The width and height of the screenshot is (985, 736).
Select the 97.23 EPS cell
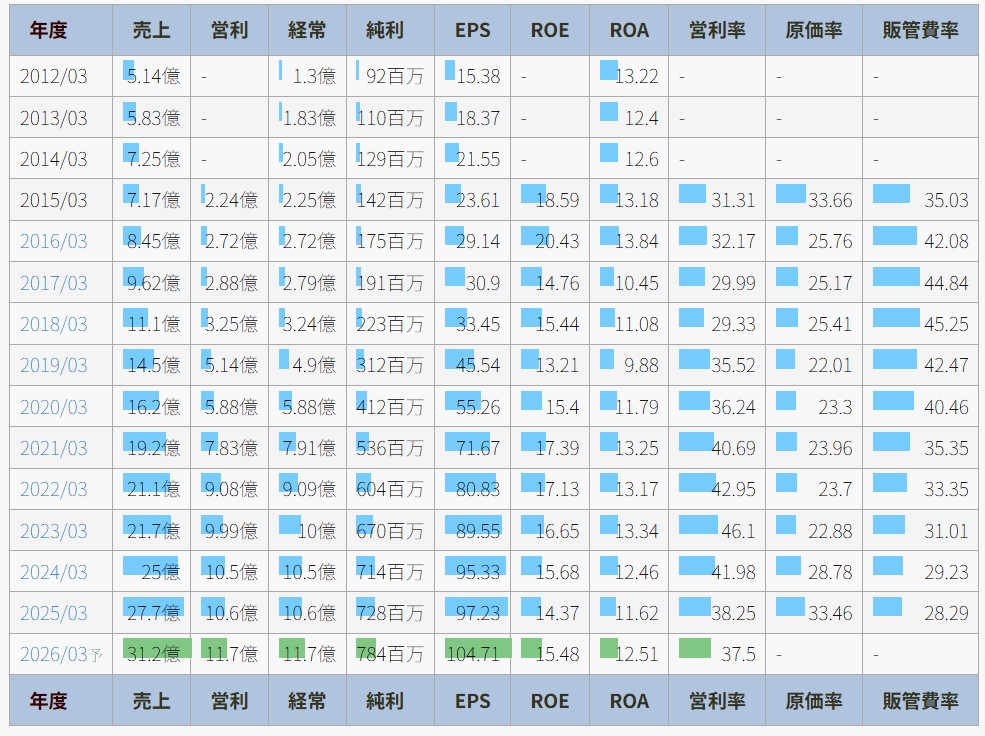[x=472, y=613]
